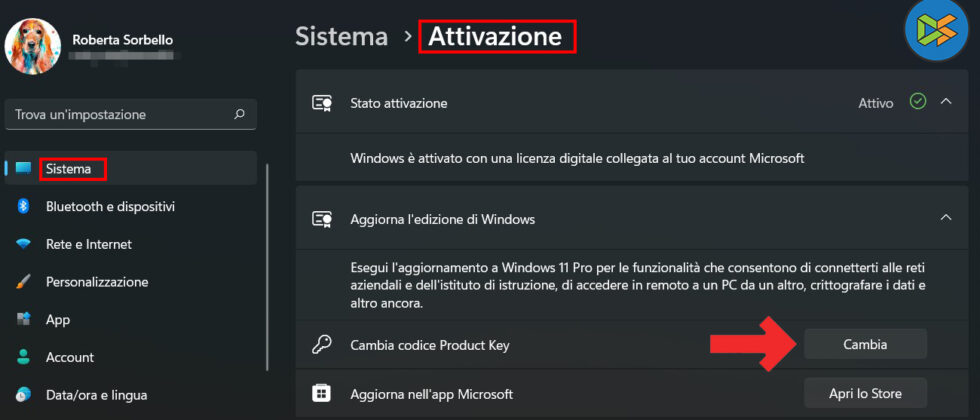Open Rete e Internet settings

click(x=88, y=244)
